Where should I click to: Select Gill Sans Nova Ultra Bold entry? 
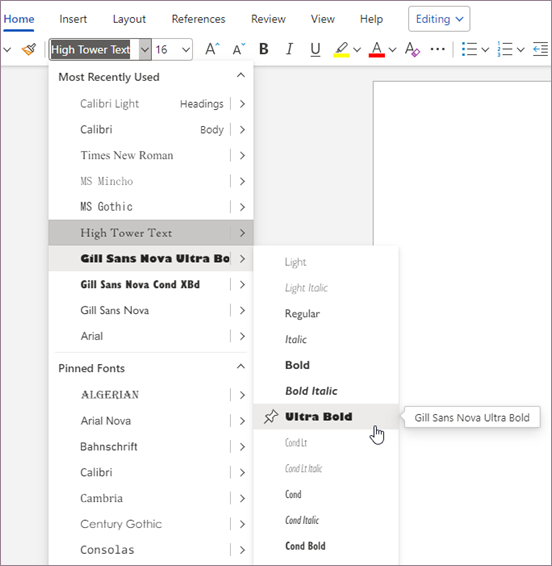pos(139,258)
